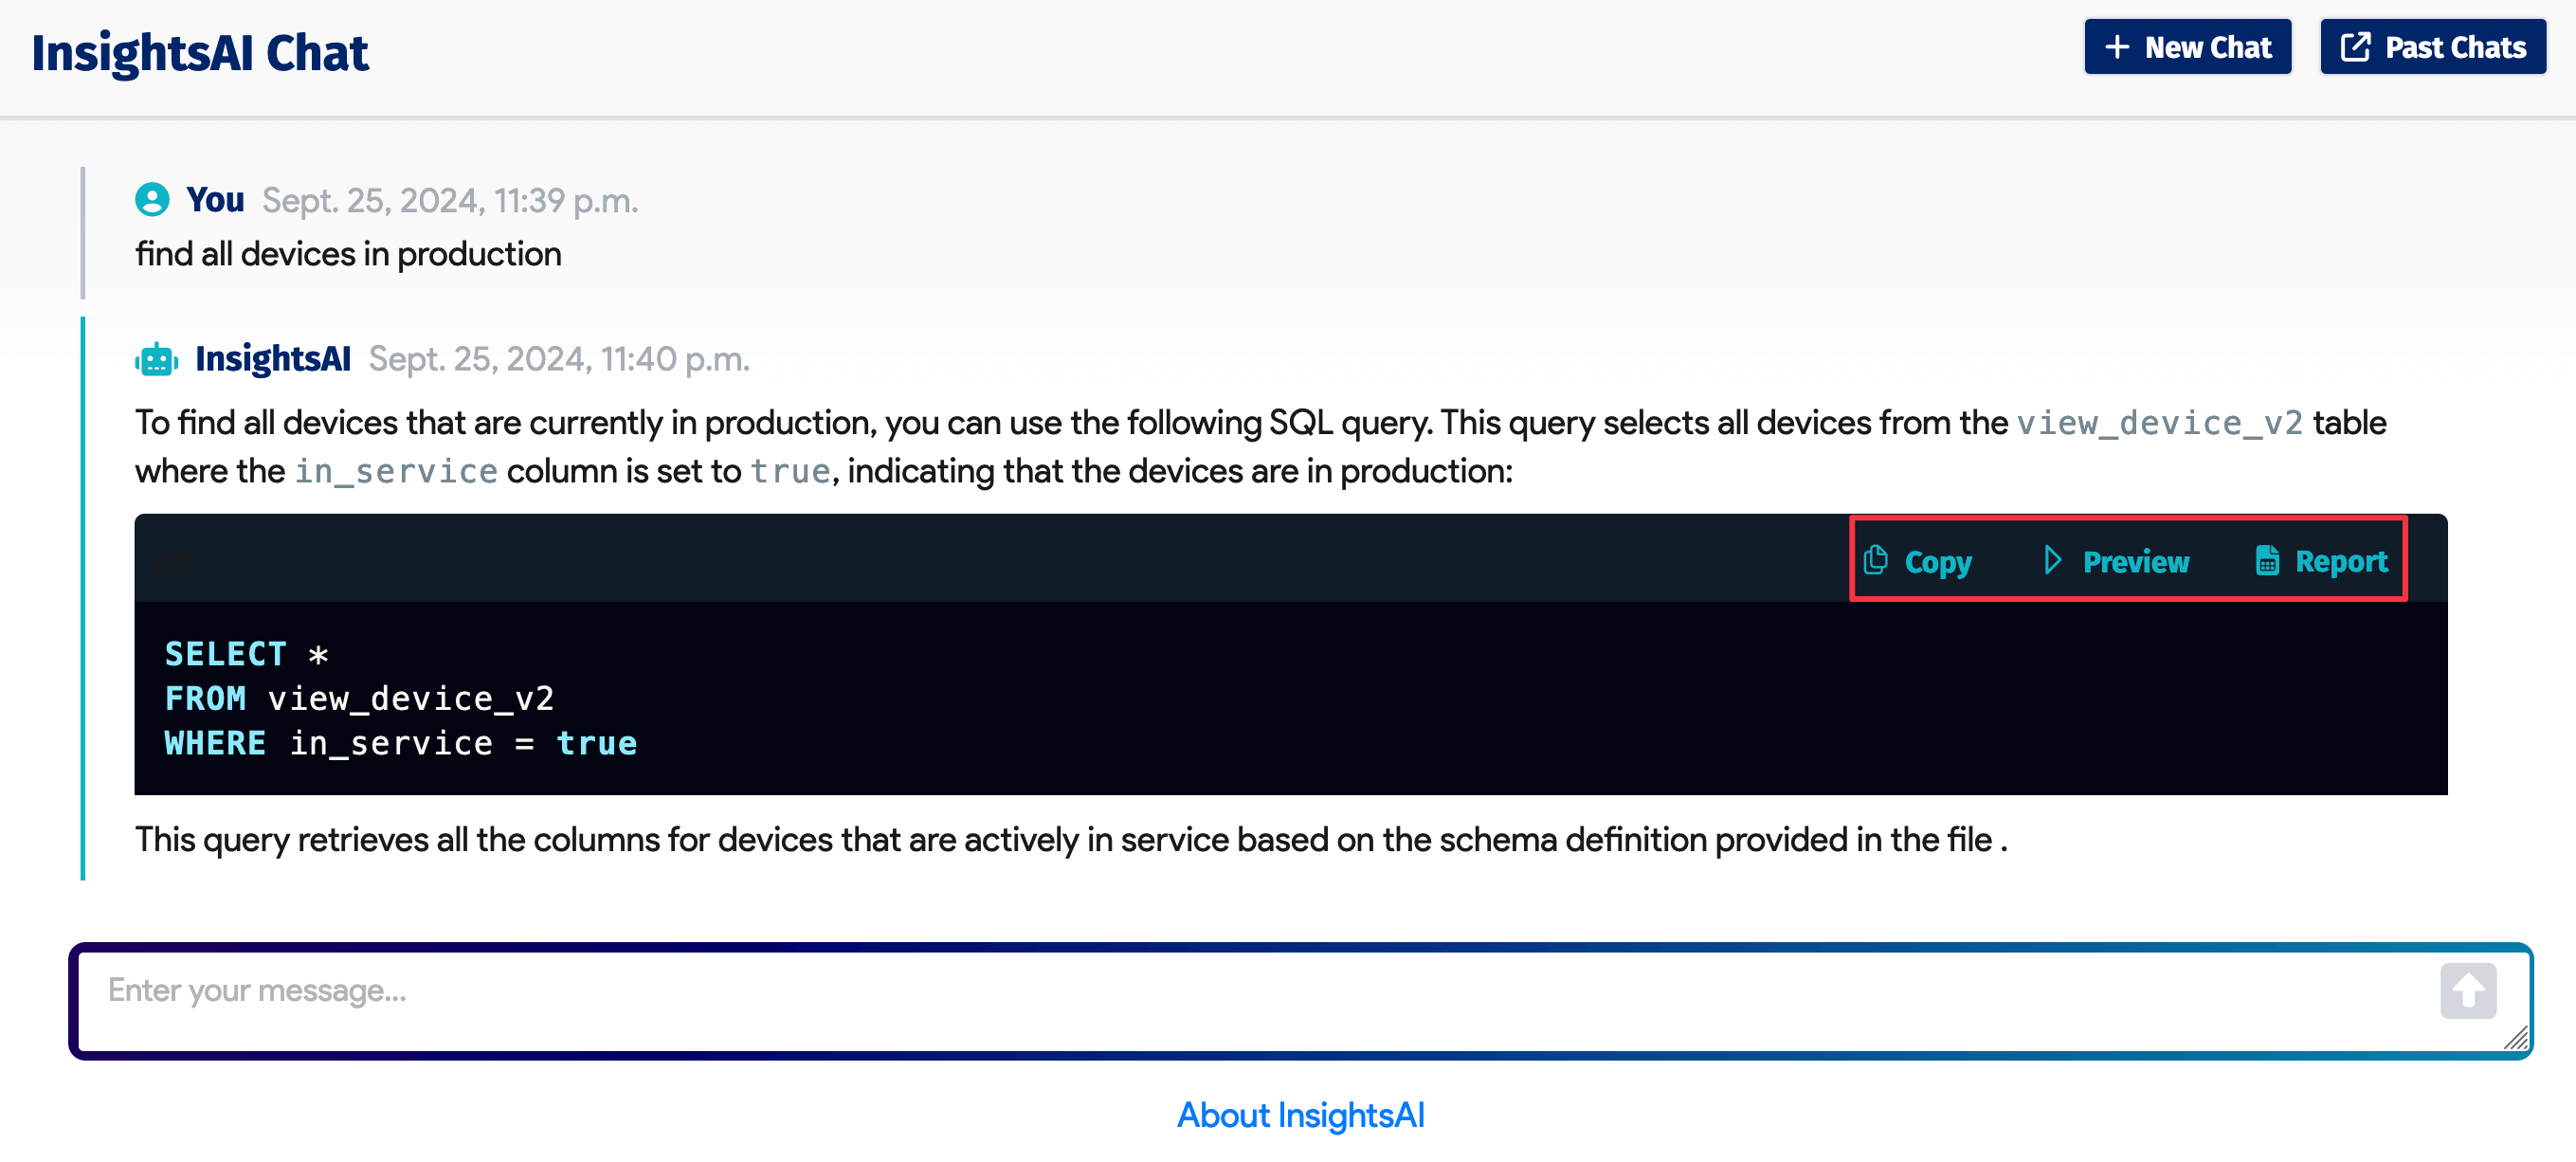Click the send message arrow button

(x=2467, y=990)
